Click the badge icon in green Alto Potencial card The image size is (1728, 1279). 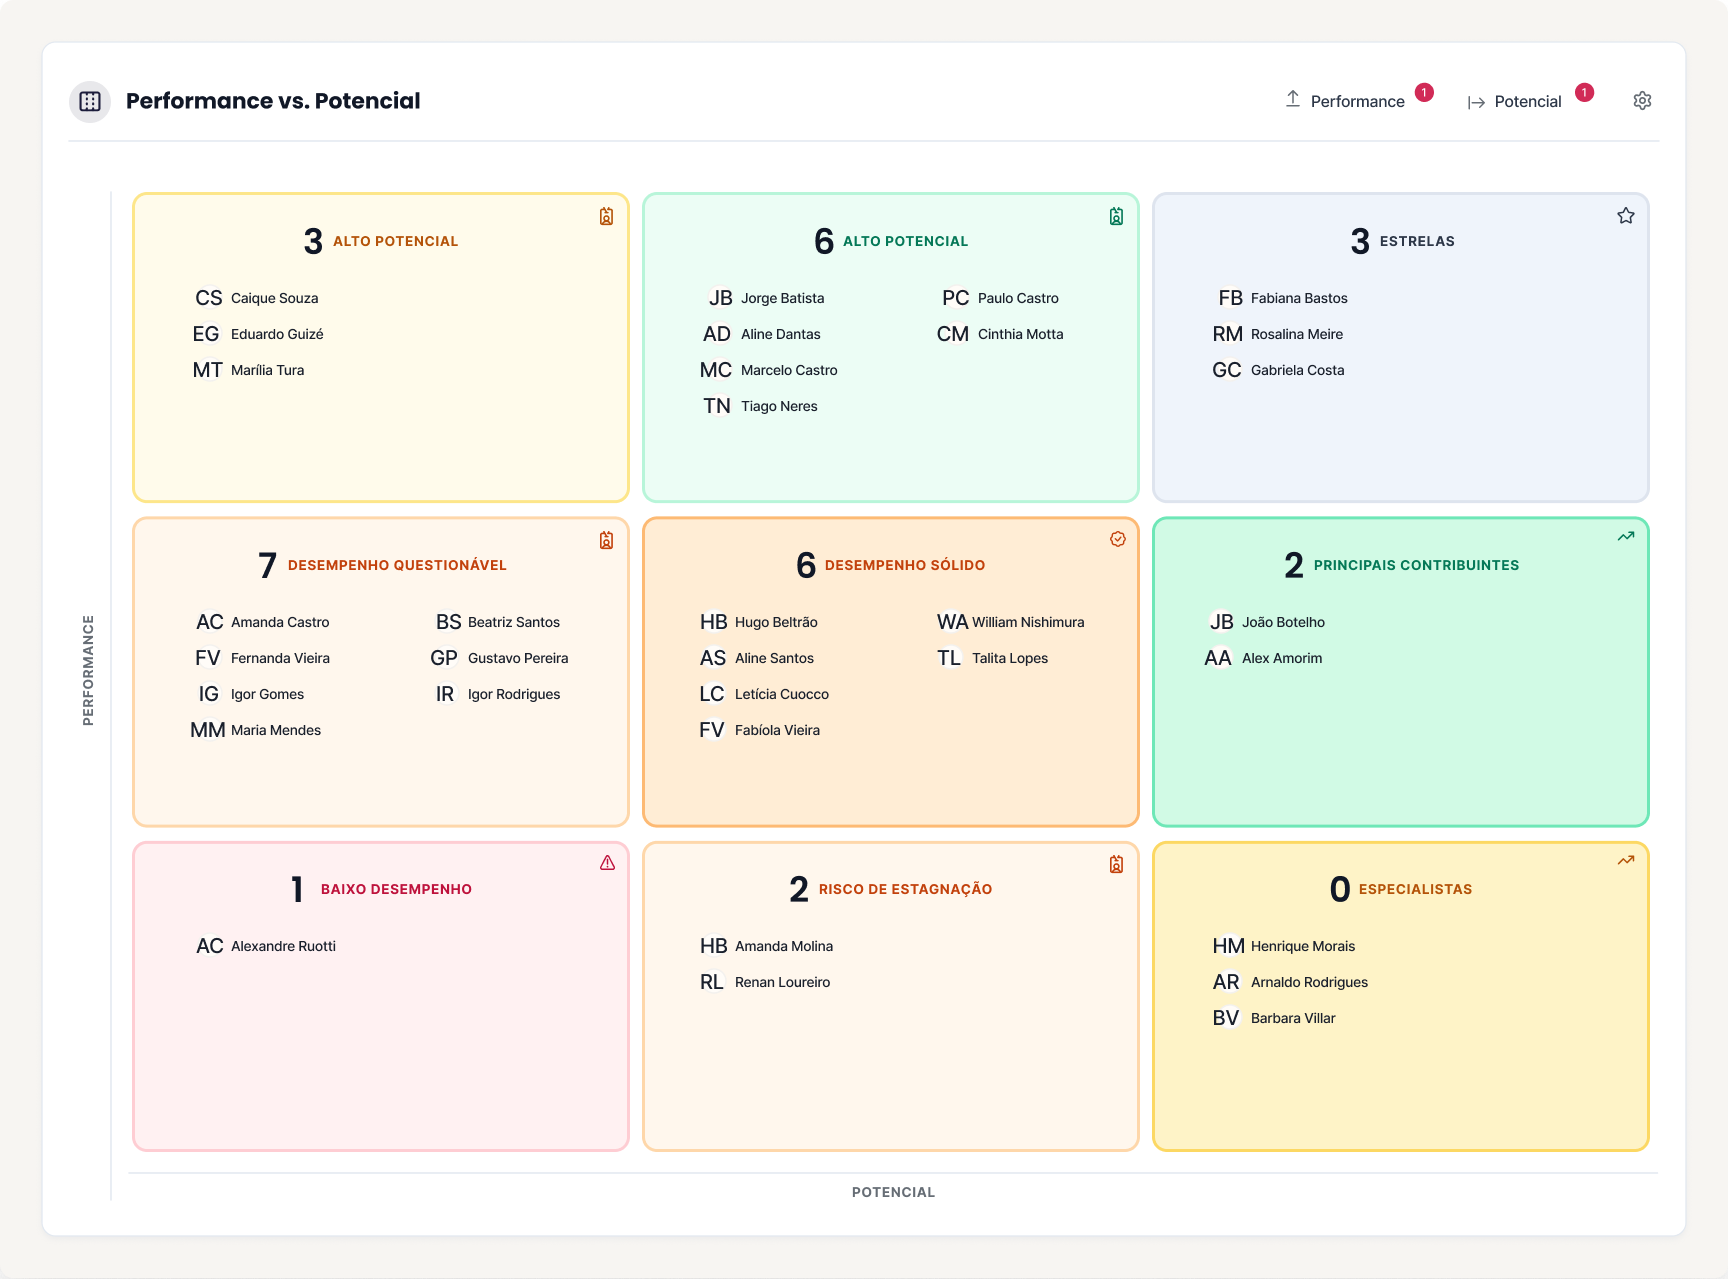1116,216
